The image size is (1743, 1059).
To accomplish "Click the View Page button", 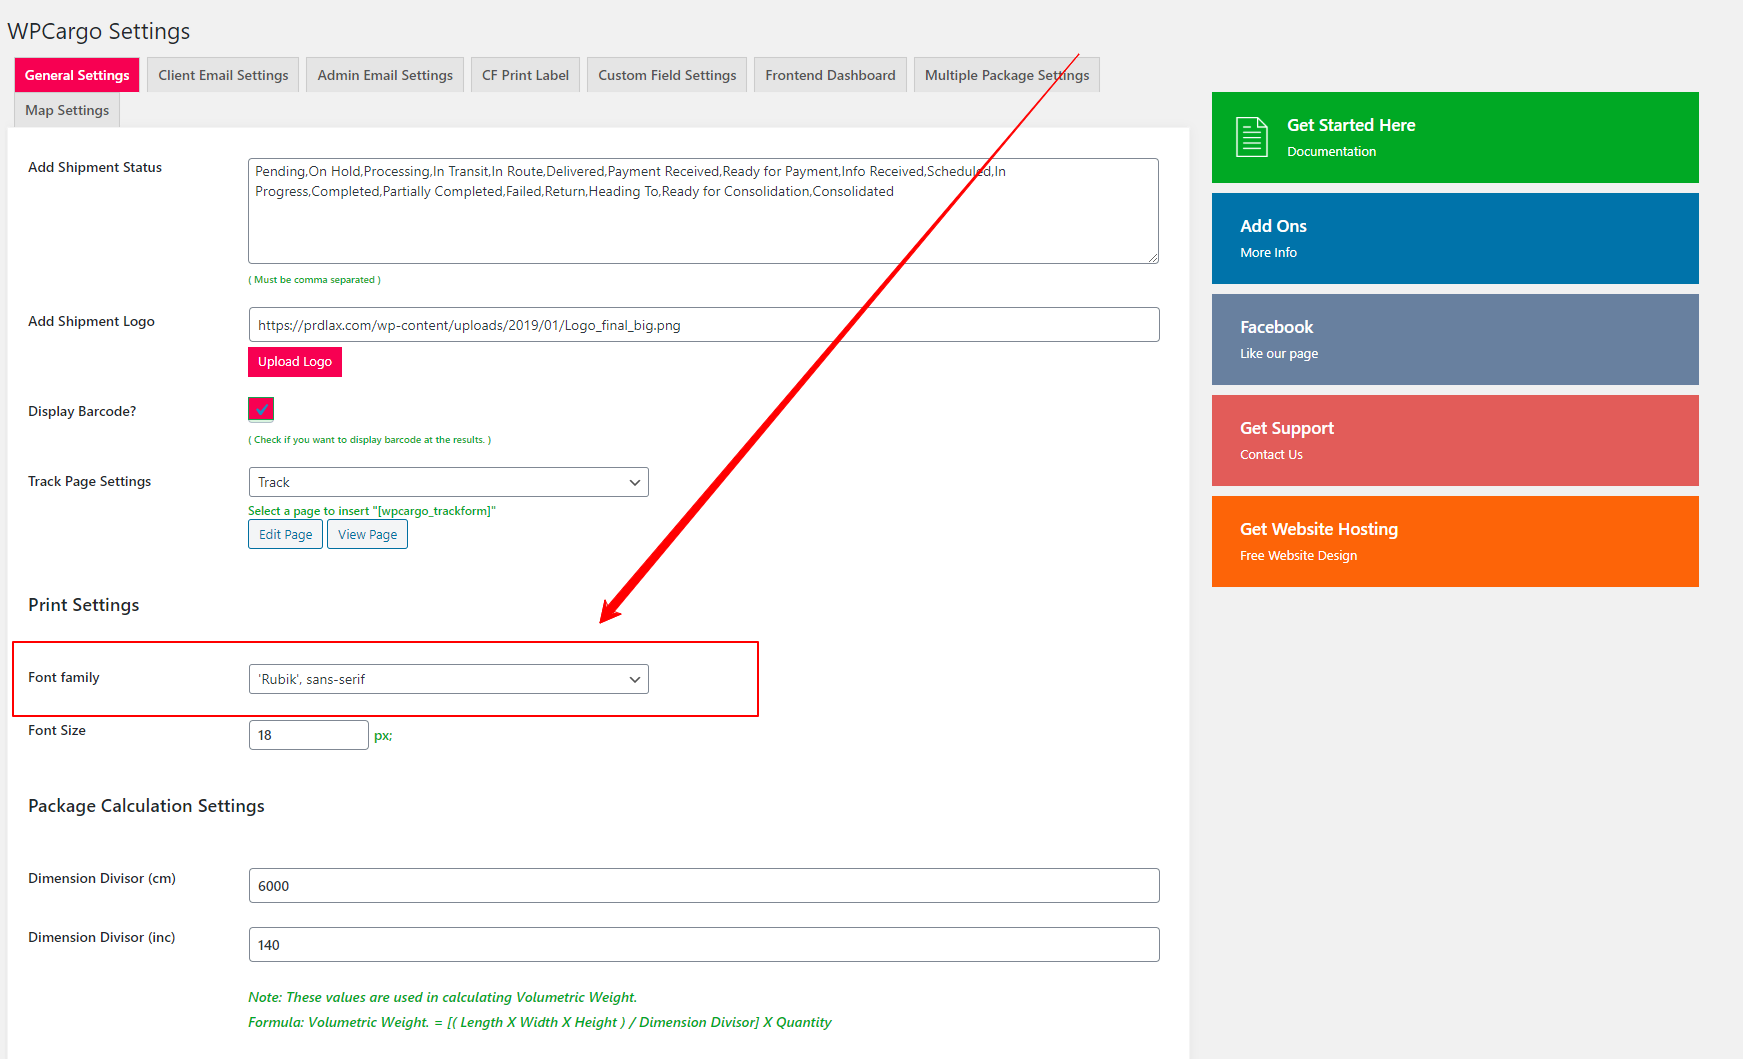I will click(x=367, y=534).
